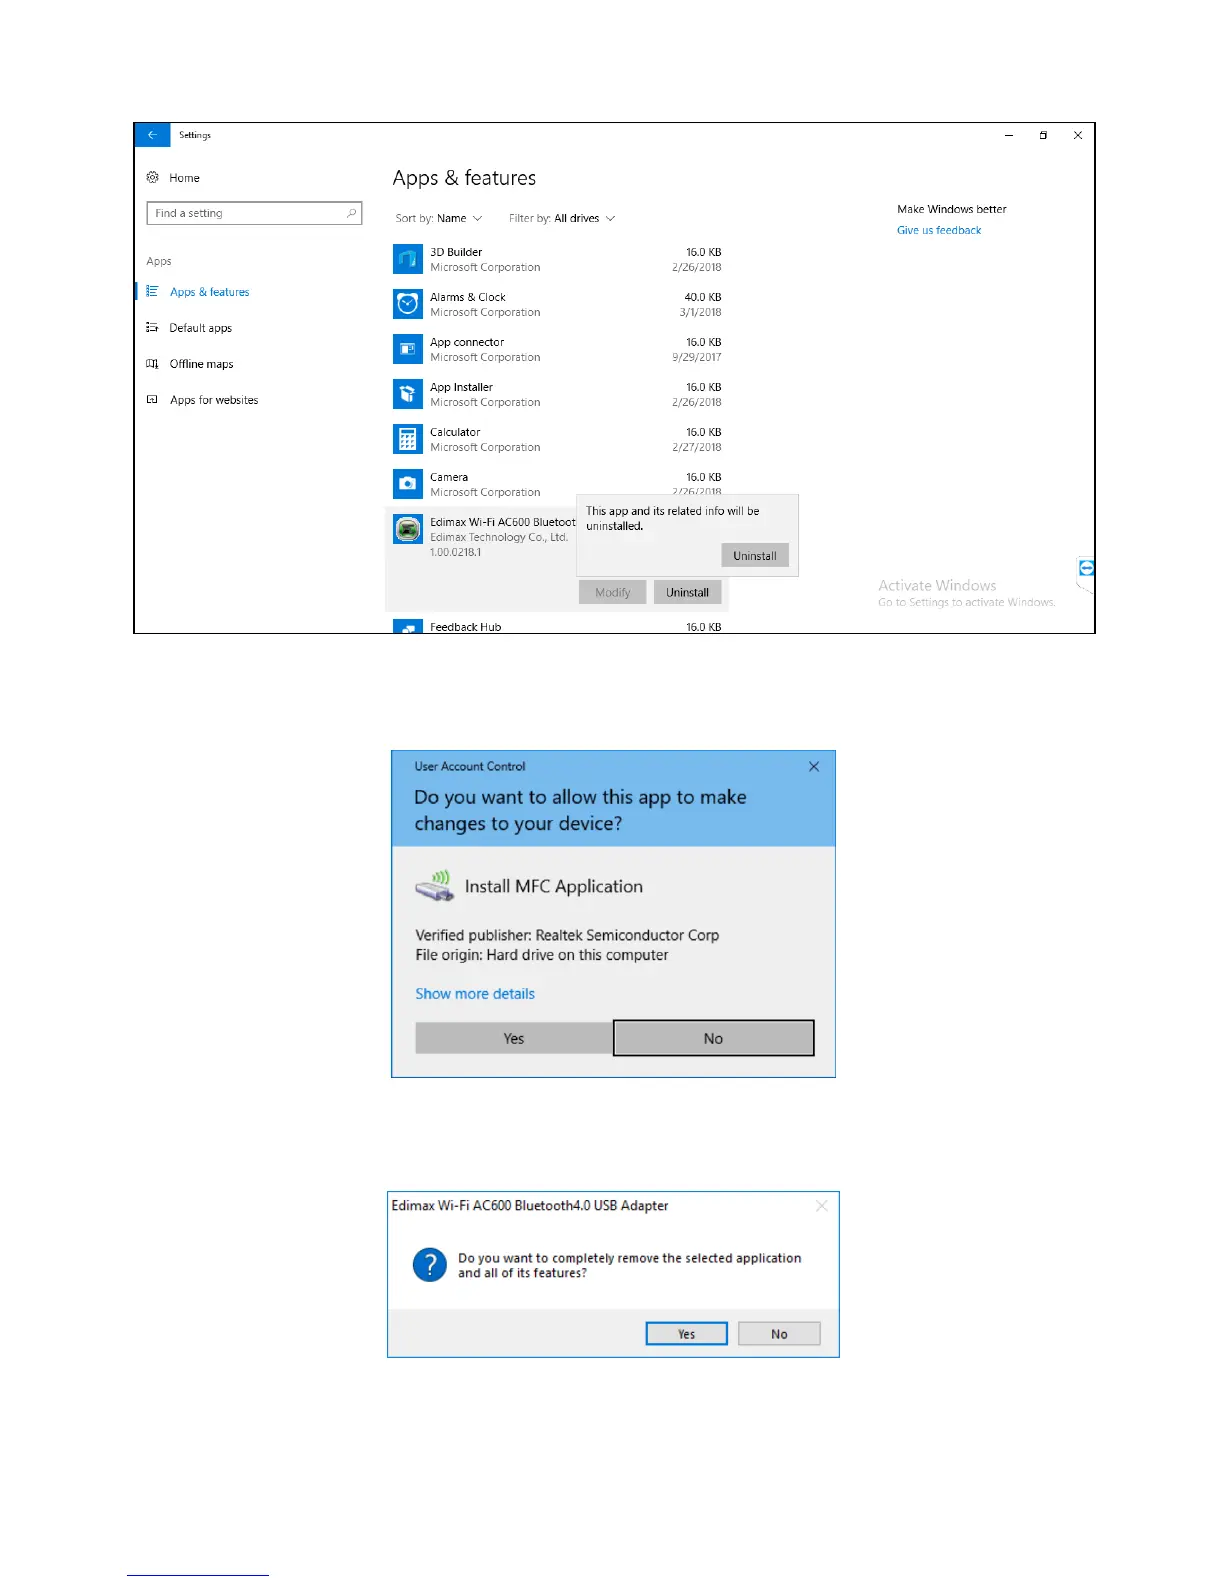This screenshot has width=1224, height=1584.
Task: Open Apps for websites settings page
Action: click(214, 400)
